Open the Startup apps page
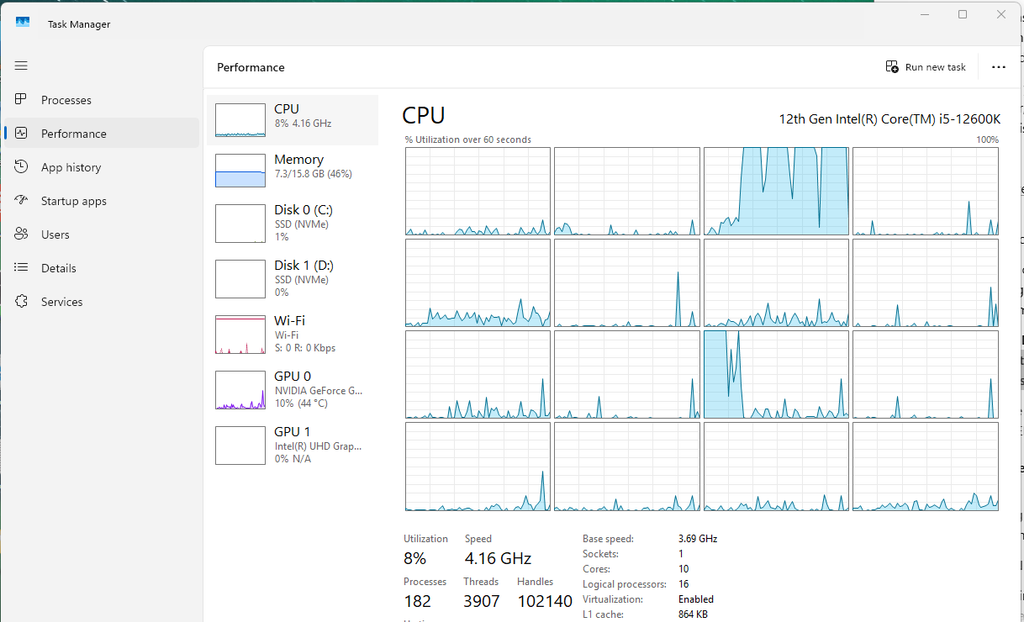Screen dimensions: 1024x622 click(x=101, y=201)
